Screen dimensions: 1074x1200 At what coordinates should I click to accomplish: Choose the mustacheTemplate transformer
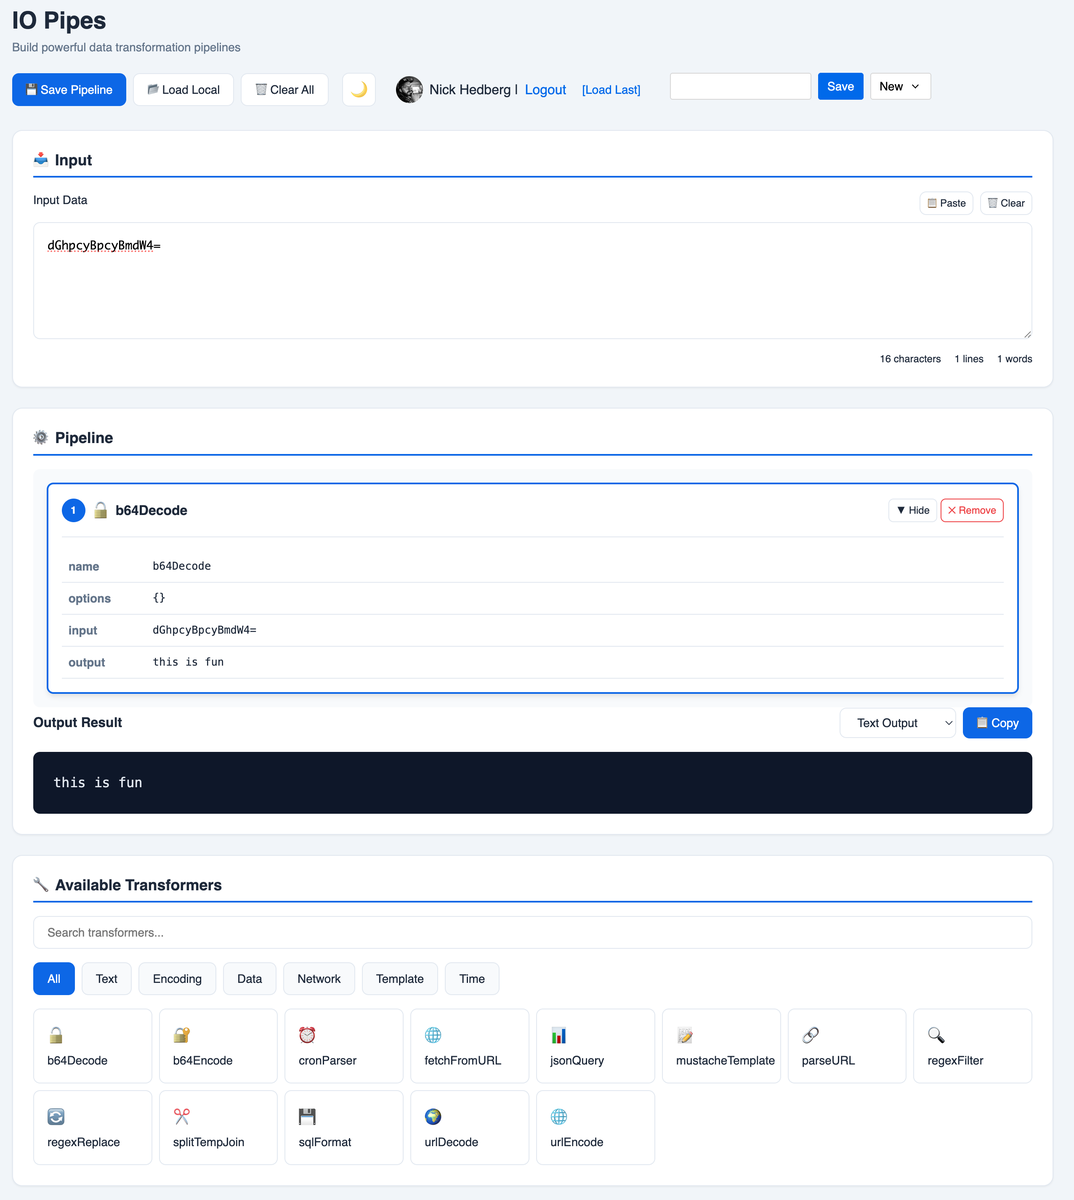click(721, 1046)
